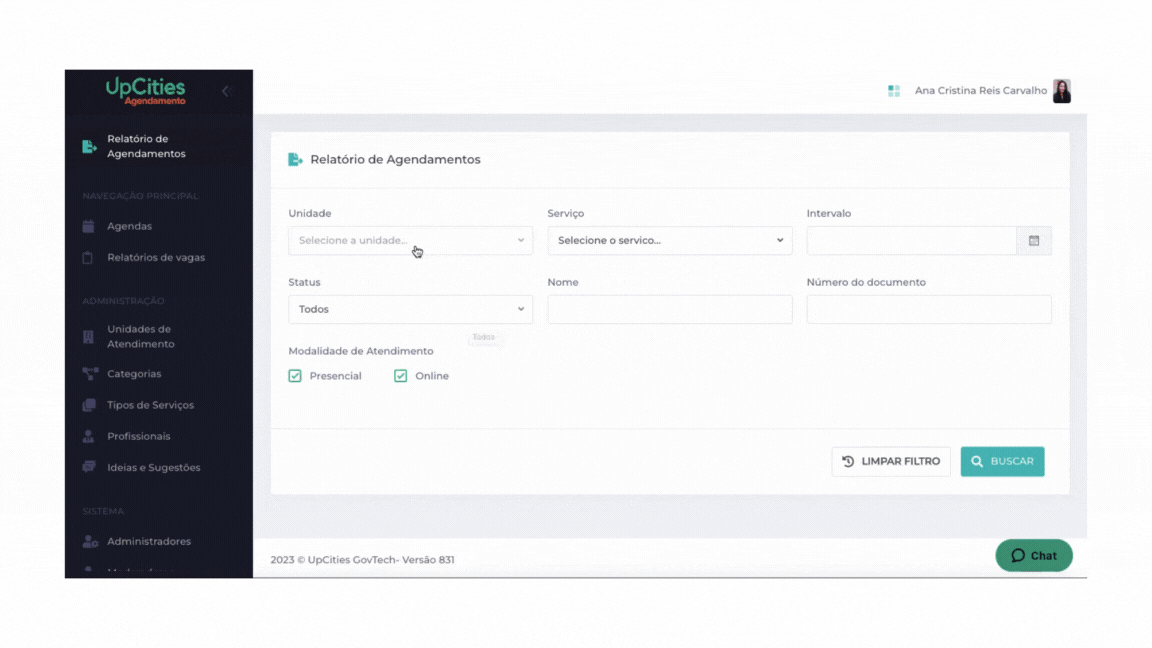This screenshot has width=1152, height=648.
Task: Click the user name Ana Cristina Reis Carvalho
Action: (x=980, y=91)
